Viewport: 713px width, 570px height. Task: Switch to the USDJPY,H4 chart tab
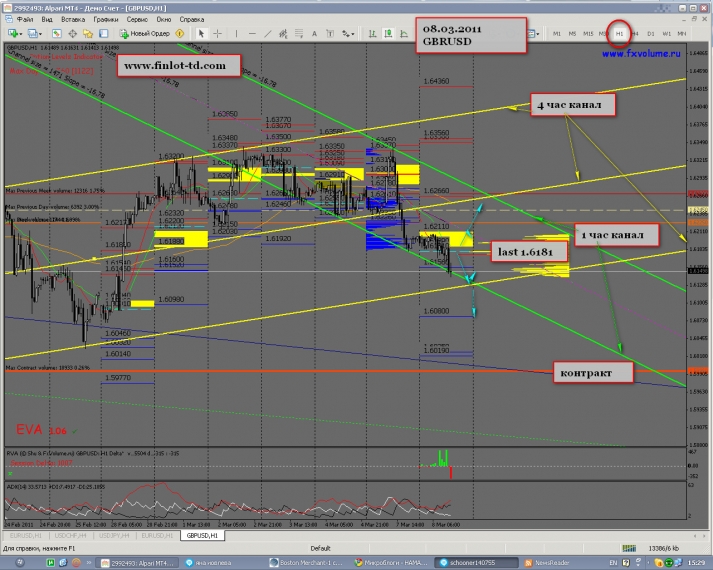(114, 535)
